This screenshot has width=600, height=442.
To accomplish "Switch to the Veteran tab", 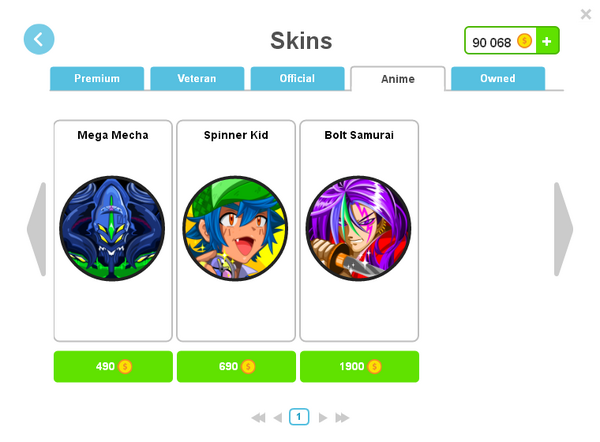I will click(x=197, y=78).
